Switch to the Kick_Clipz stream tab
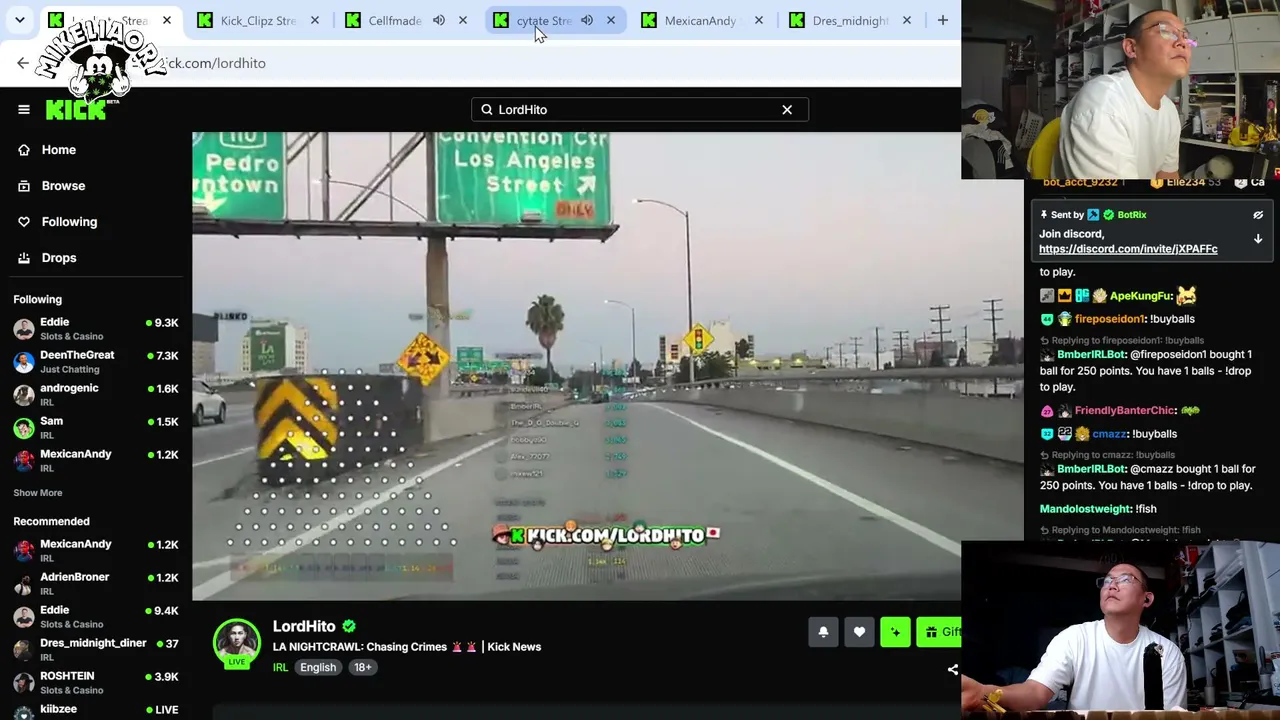This screenshot has height=720, width=1280. (x=257, y=20)
